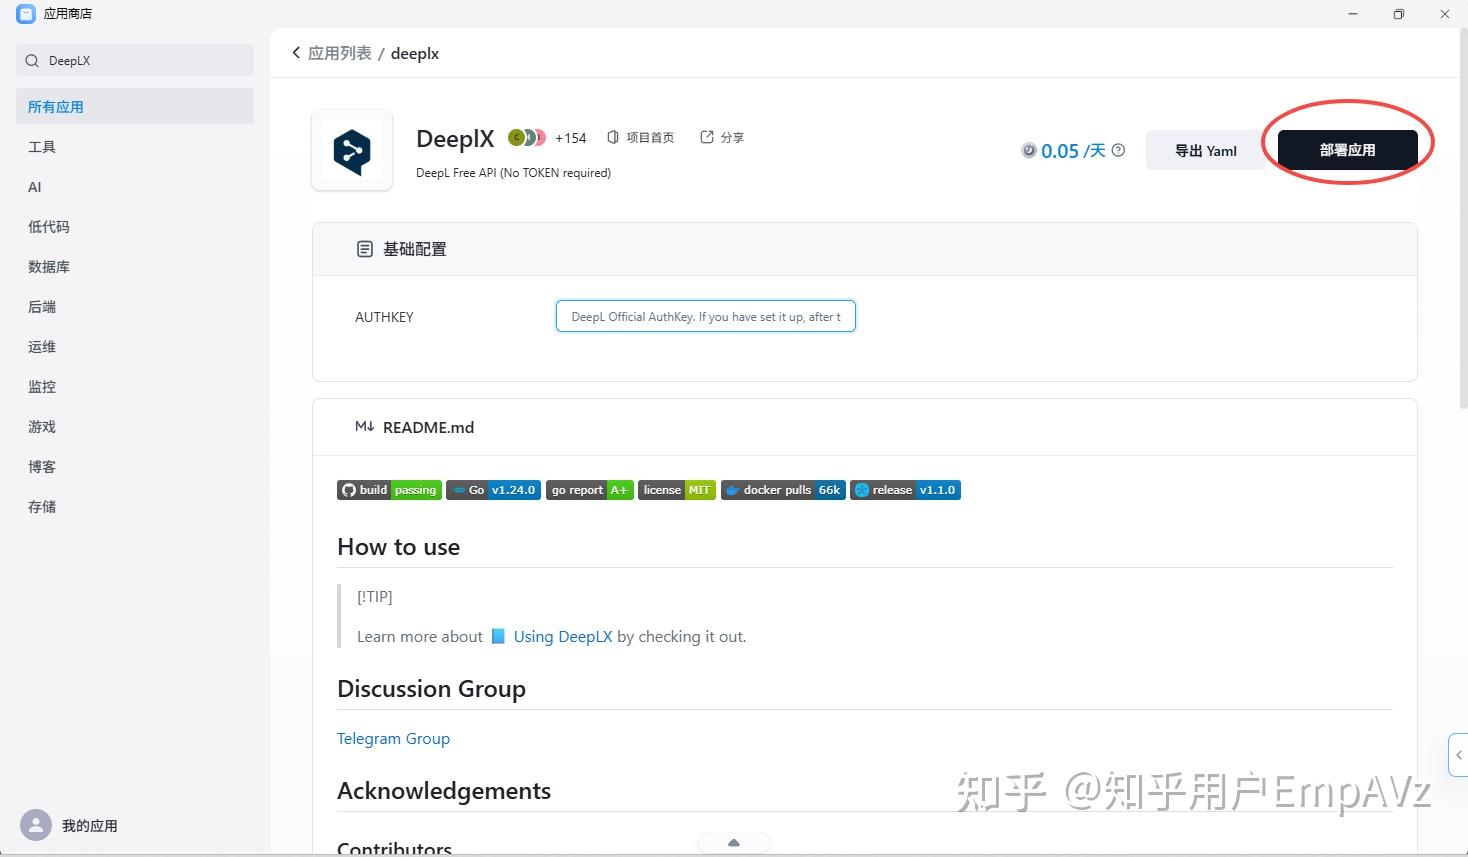Click the 导出 Yaml button

click(1205, 150)
